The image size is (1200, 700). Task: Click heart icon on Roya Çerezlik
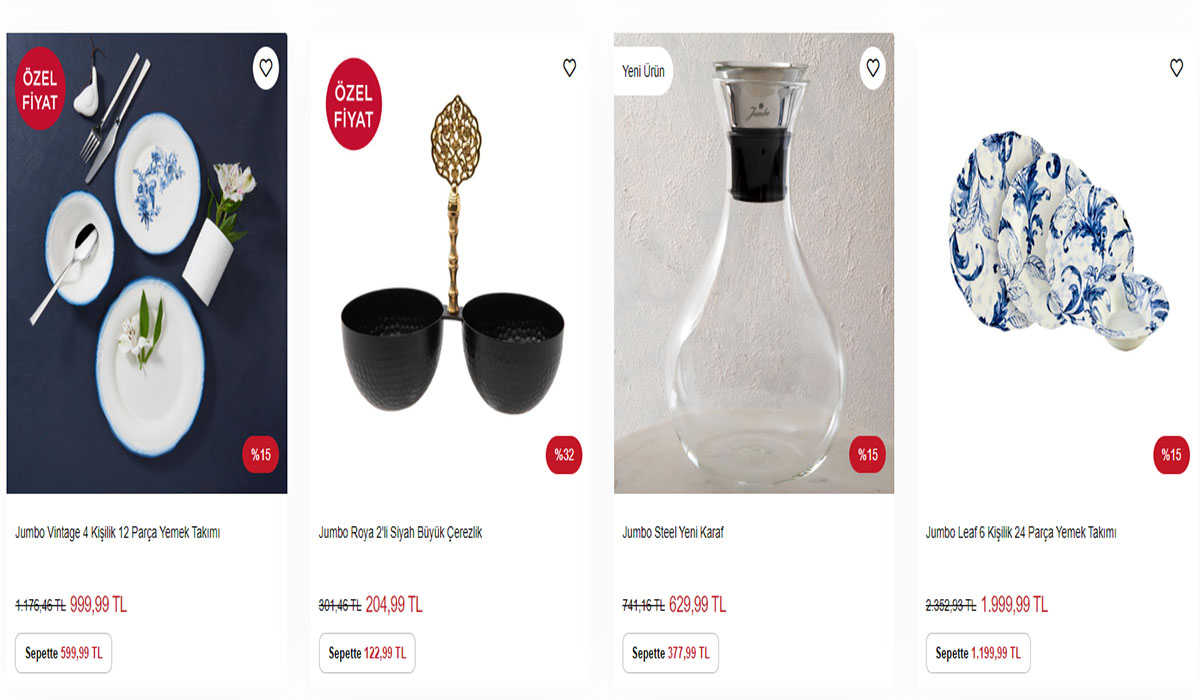click(569, 69)
